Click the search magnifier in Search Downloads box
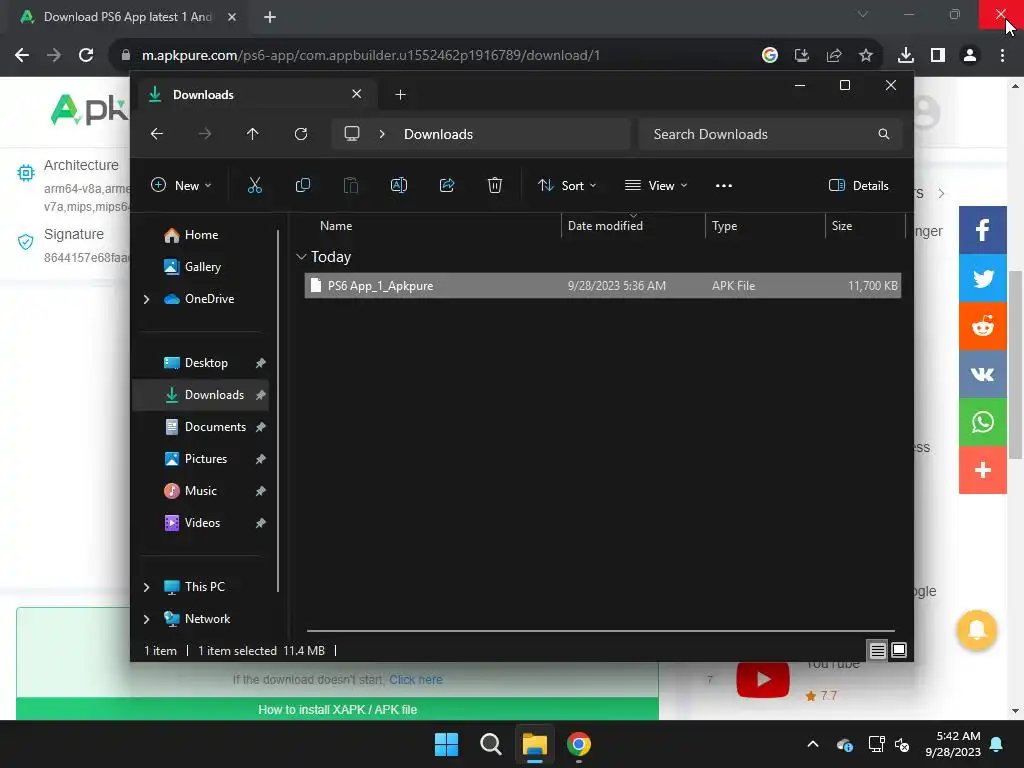 [884, 134]
